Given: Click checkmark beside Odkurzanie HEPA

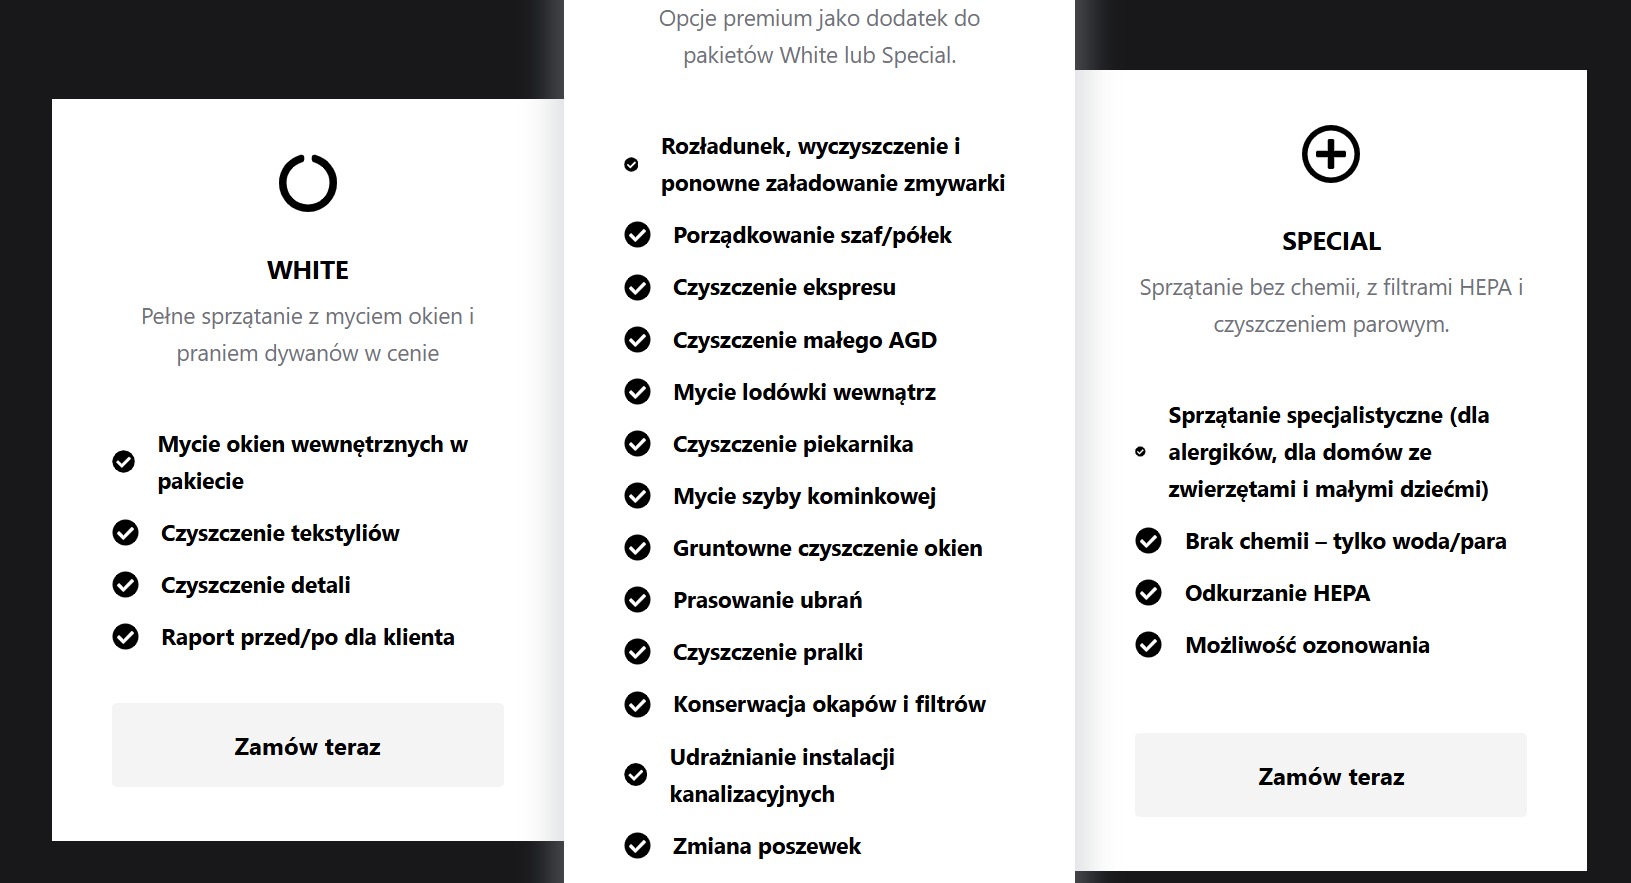Looking at the screenshot, I should tap(1149, 593).
